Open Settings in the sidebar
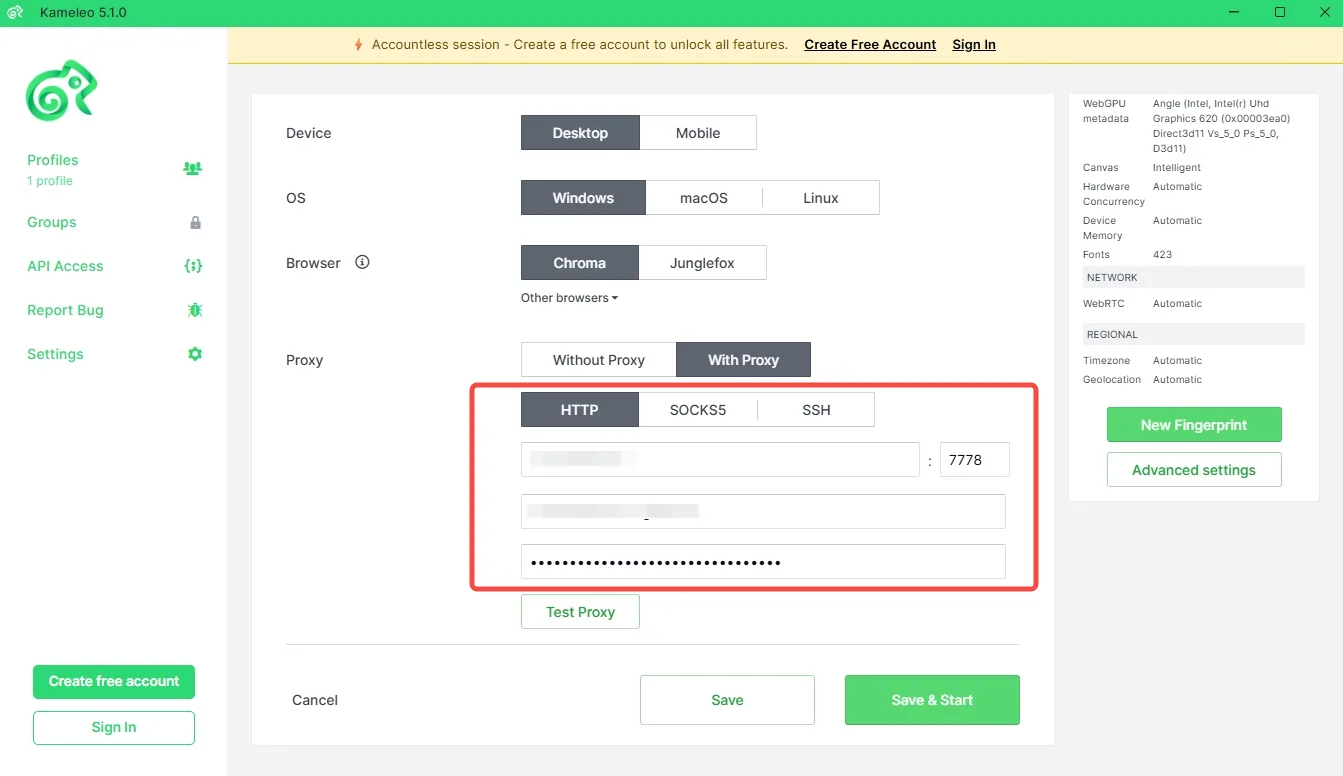This screenshot has height=776, width=1343. 55,354
